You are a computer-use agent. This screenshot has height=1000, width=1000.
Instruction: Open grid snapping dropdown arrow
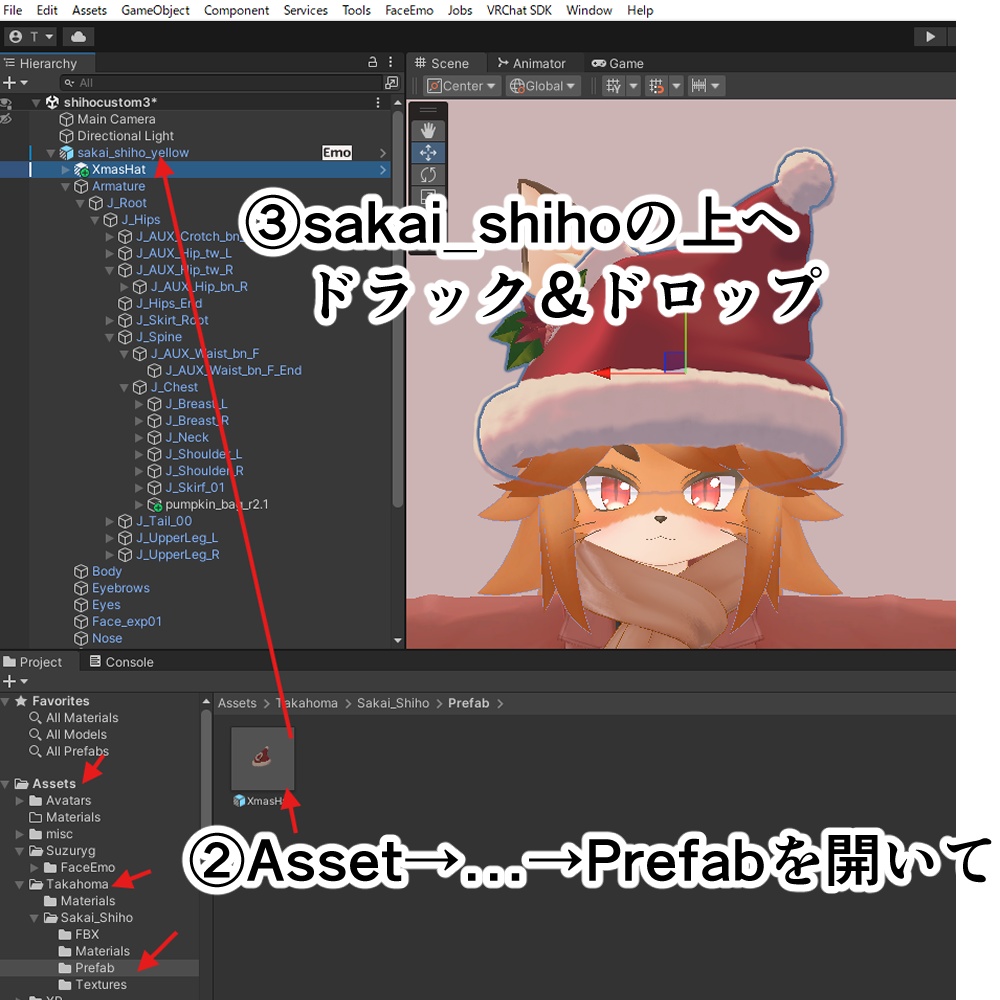pyautogui.click(x=676, y=86)
